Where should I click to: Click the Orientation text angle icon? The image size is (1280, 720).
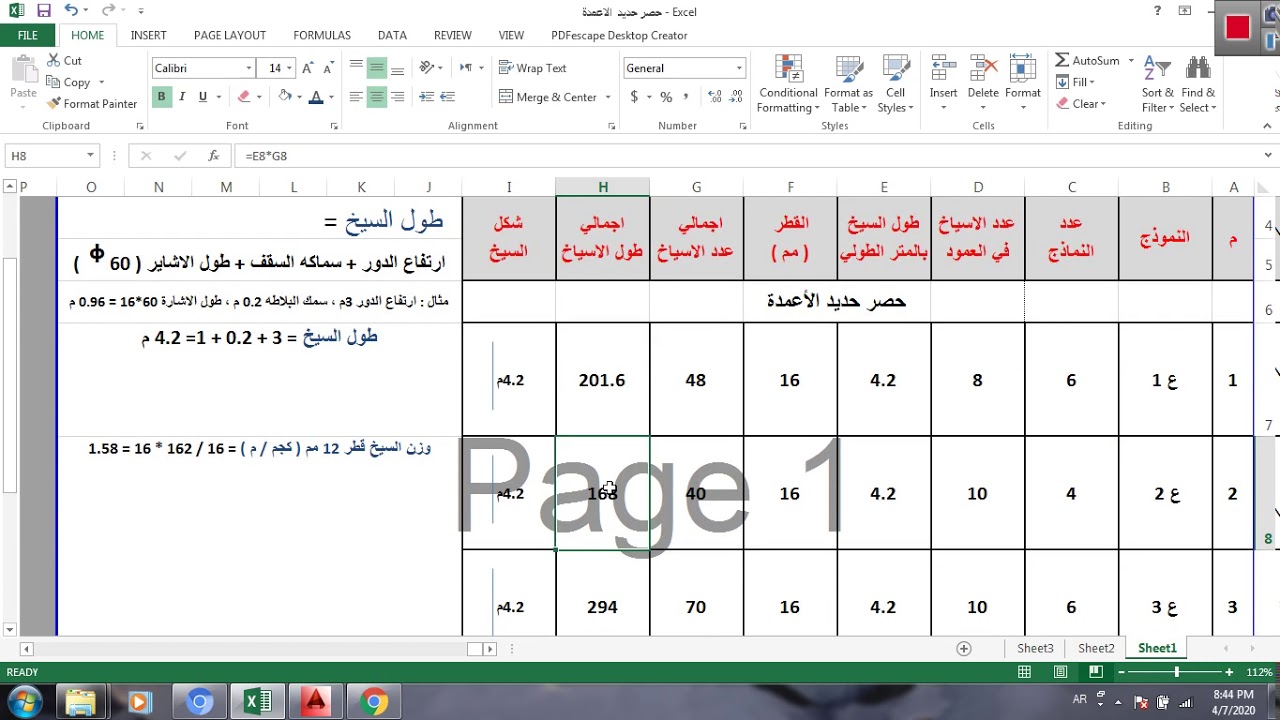[x=427, y=68]
